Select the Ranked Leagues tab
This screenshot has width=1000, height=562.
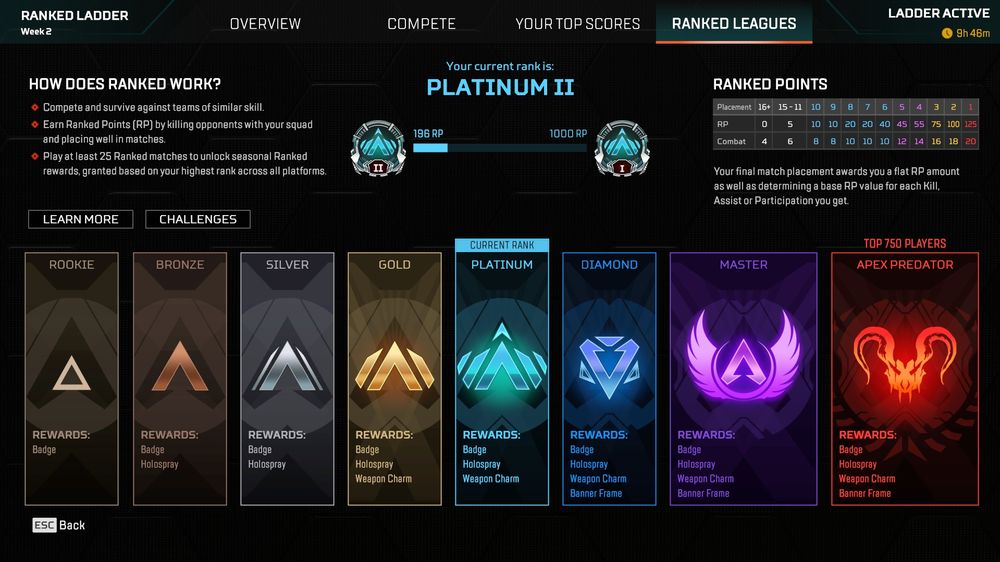pyautogui.click(x=734, y=24)
